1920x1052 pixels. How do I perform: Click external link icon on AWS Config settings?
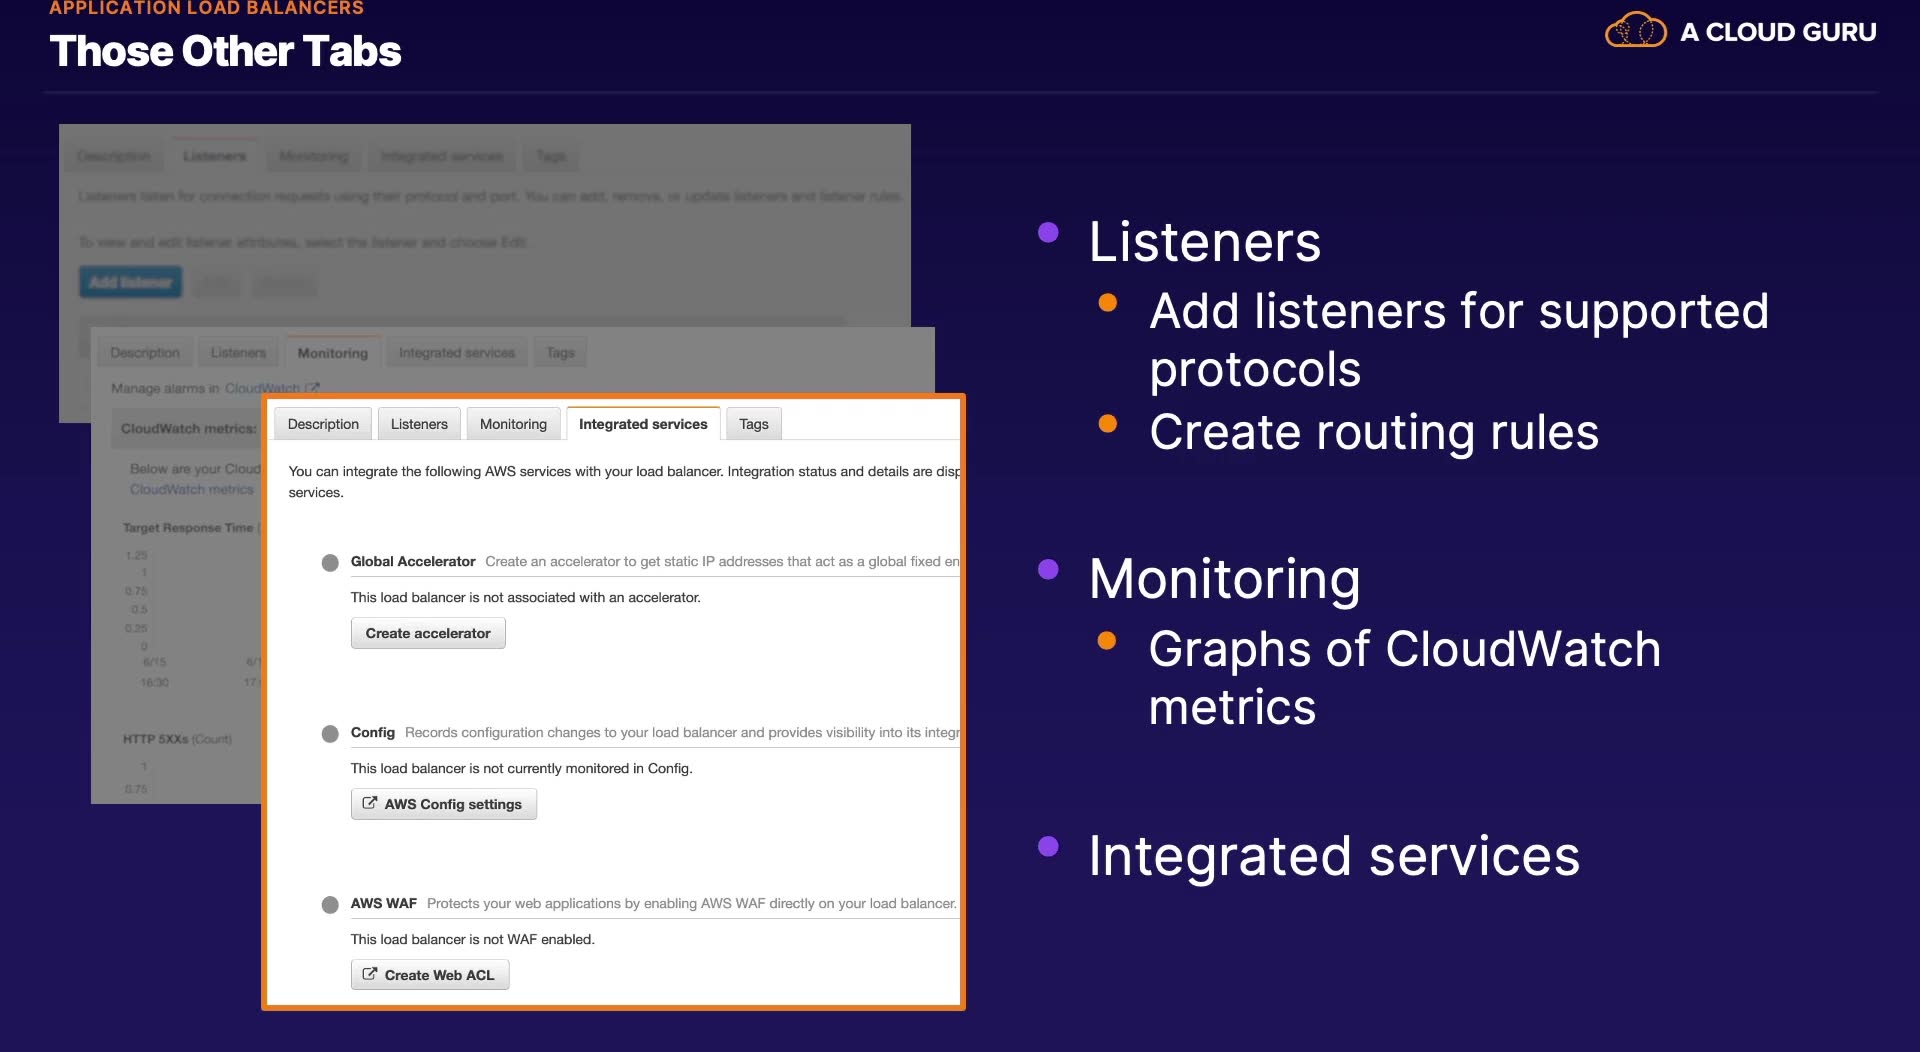369,803
